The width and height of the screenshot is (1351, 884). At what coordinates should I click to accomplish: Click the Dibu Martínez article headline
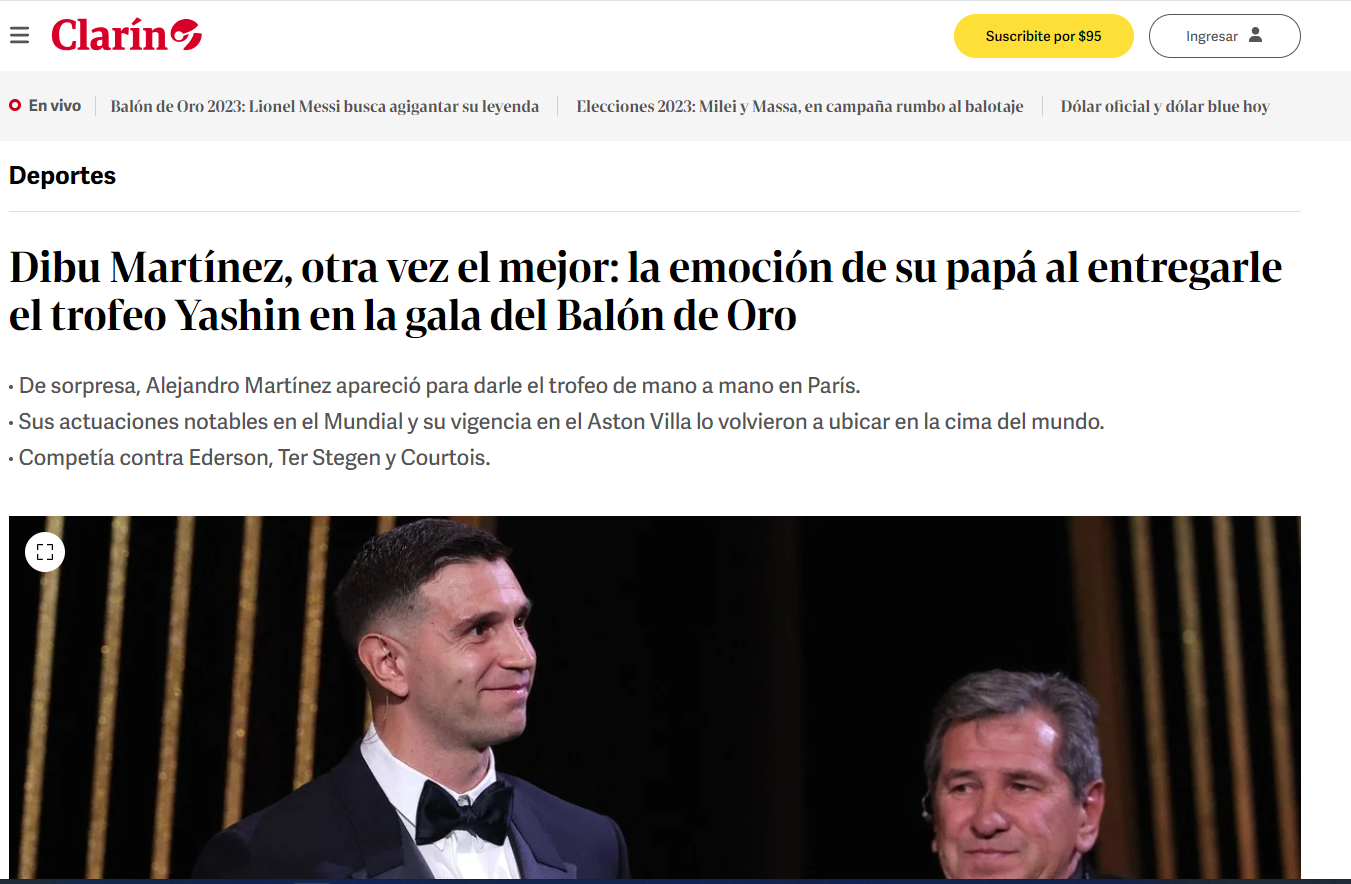(646, 292)
